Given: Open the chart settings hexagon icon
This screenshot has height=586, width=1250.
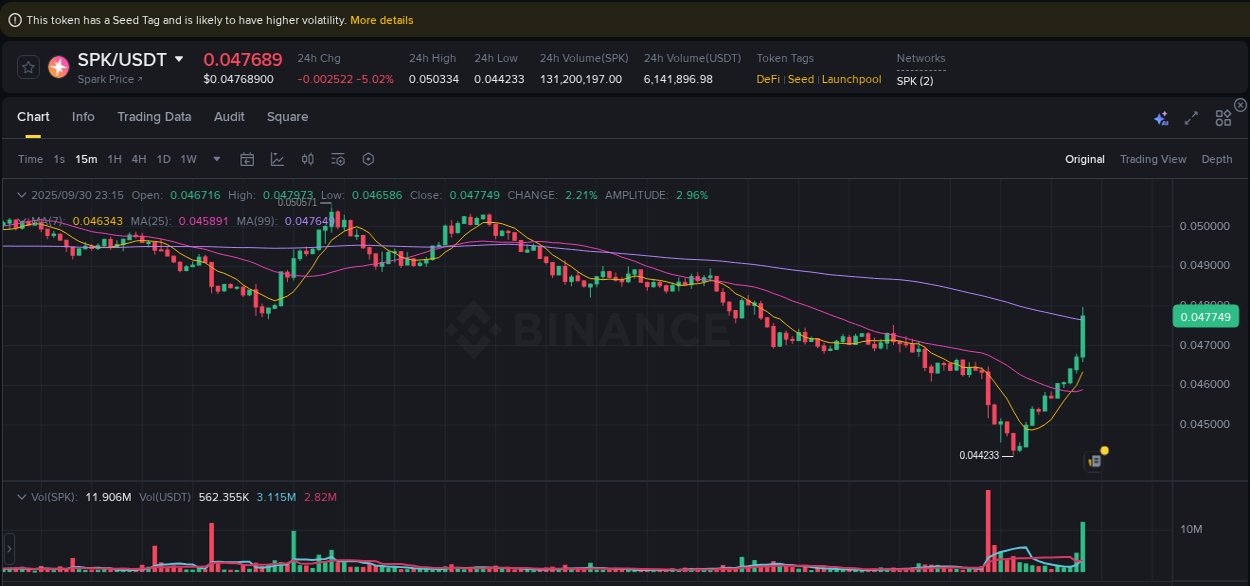Looking at the screenshot, I should tap(368, 159).
